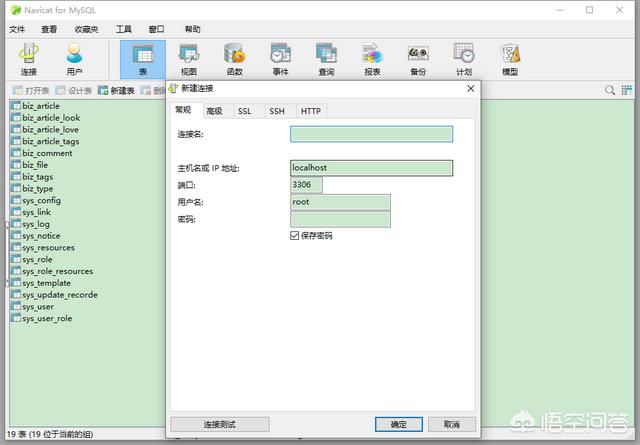The image size is (640, 445).
Task: Select table biz_type
Action: [32, 189]
